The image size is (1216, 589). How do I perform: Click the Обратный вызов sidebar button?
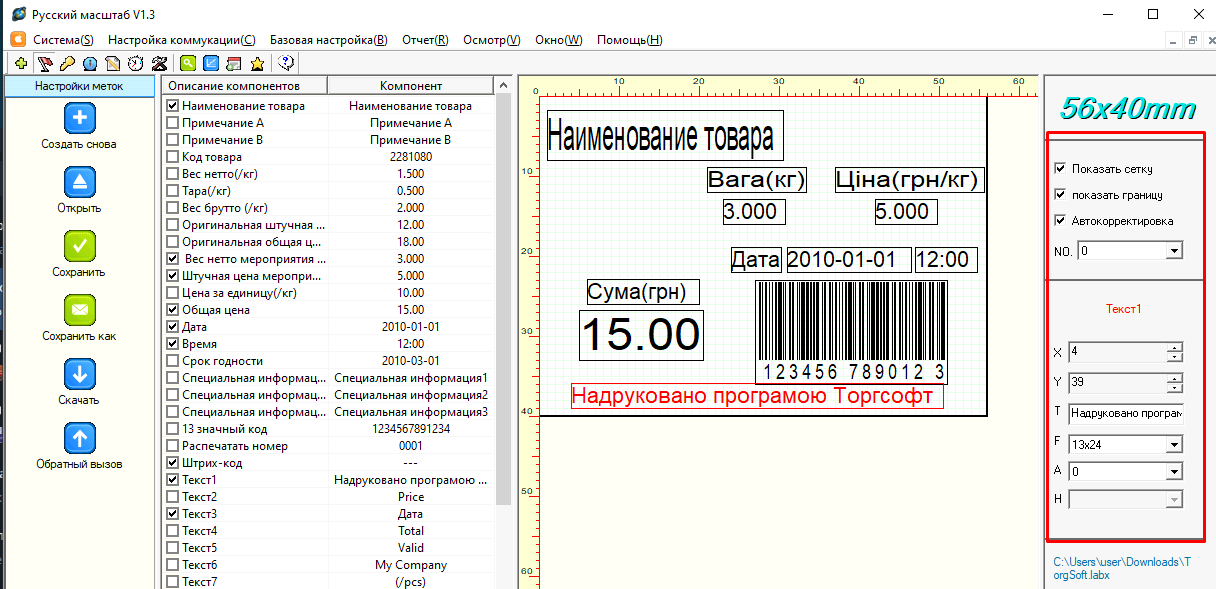tap(80, 435)
